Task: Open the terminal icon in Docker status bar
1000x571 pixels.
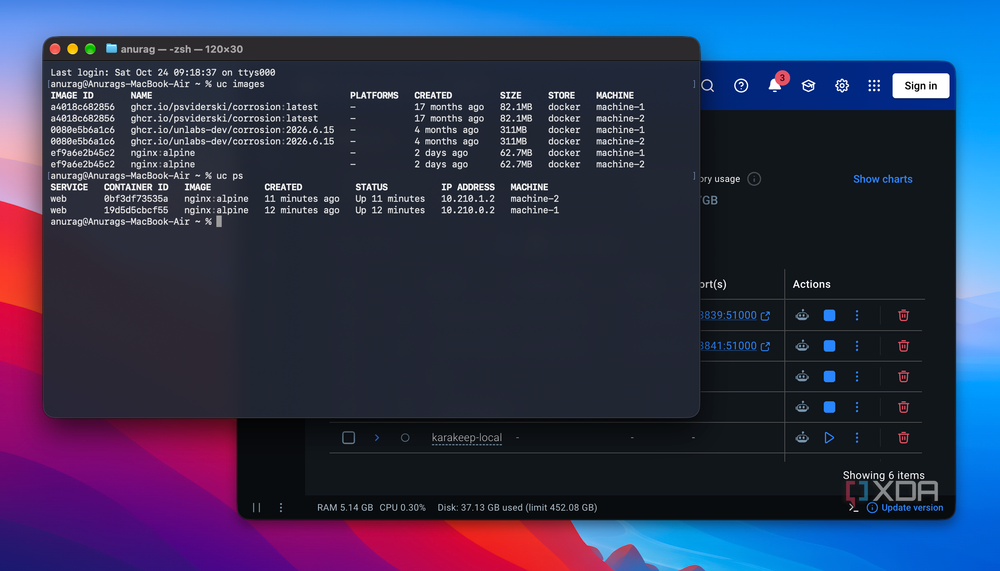Action: point(853,508)
